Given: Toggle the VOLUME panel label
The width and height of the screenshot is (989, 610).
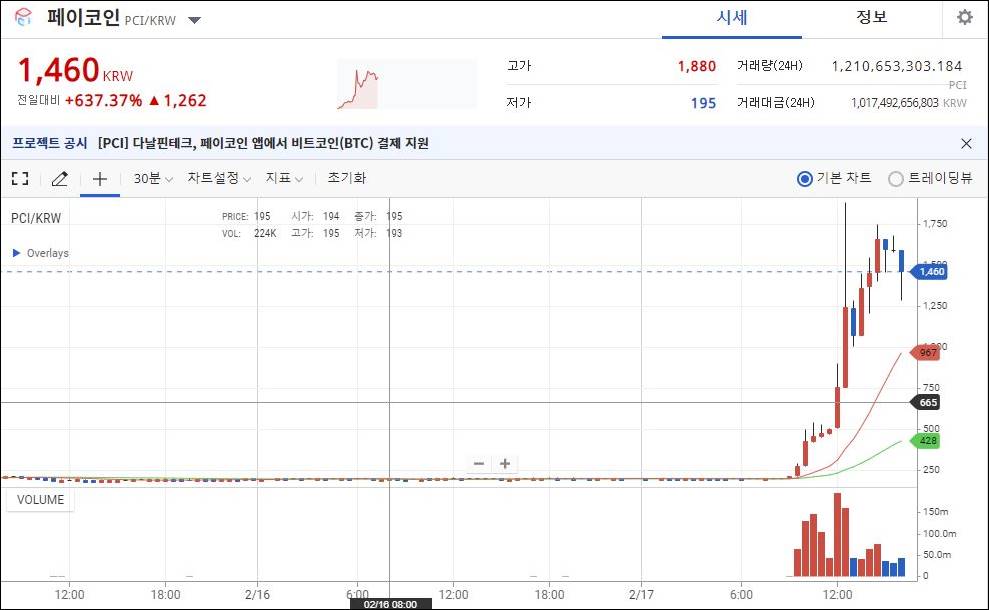Looking at the screenshot, I should click(x=39, y=499).
